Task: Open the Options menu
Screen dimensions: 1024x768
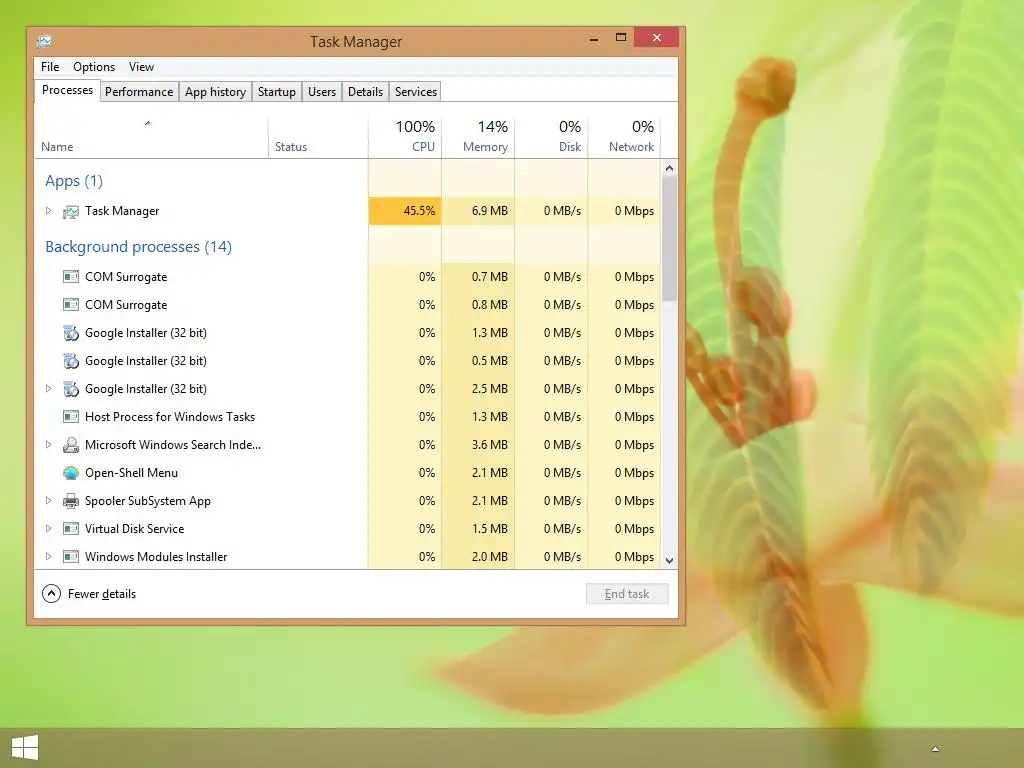Action: (x=94, y=67)
